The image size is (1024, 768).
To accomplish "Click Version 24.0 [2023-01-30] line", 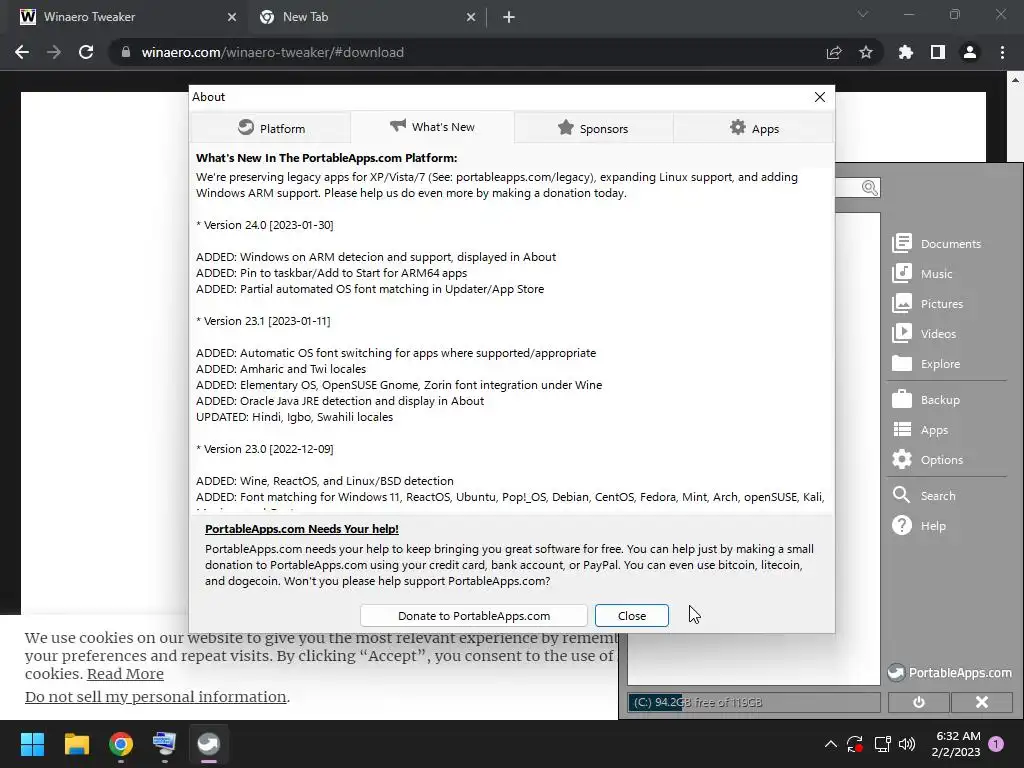I will point(264,225).
